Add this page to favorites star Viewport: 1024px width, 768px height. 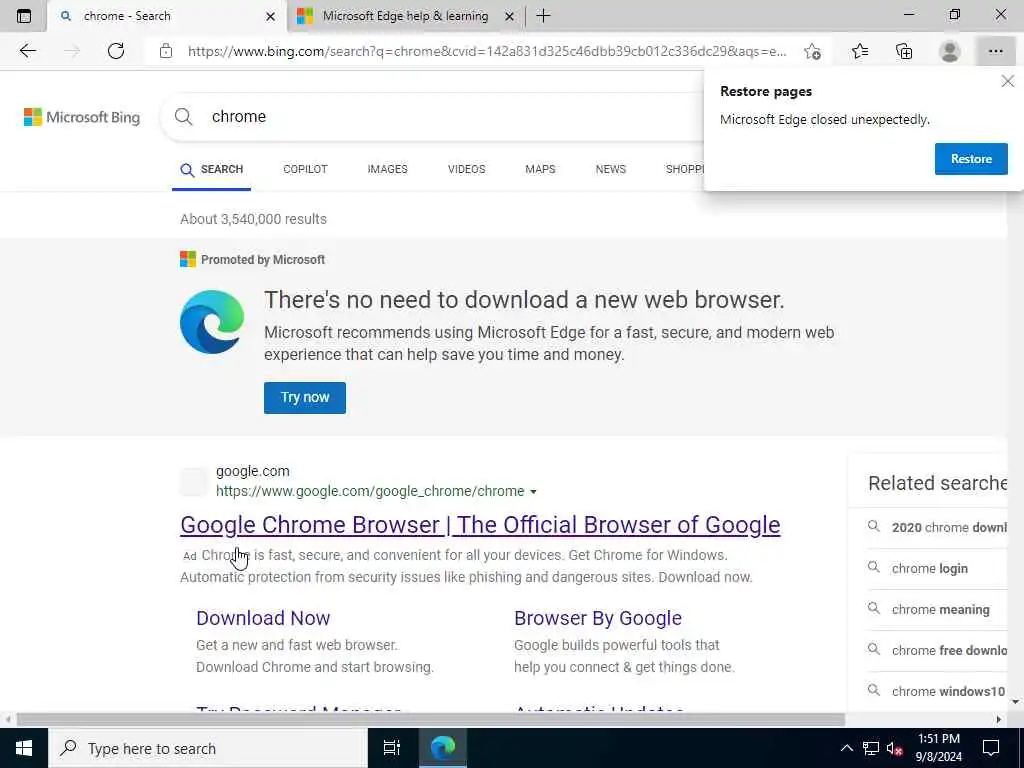pos(812,51)
